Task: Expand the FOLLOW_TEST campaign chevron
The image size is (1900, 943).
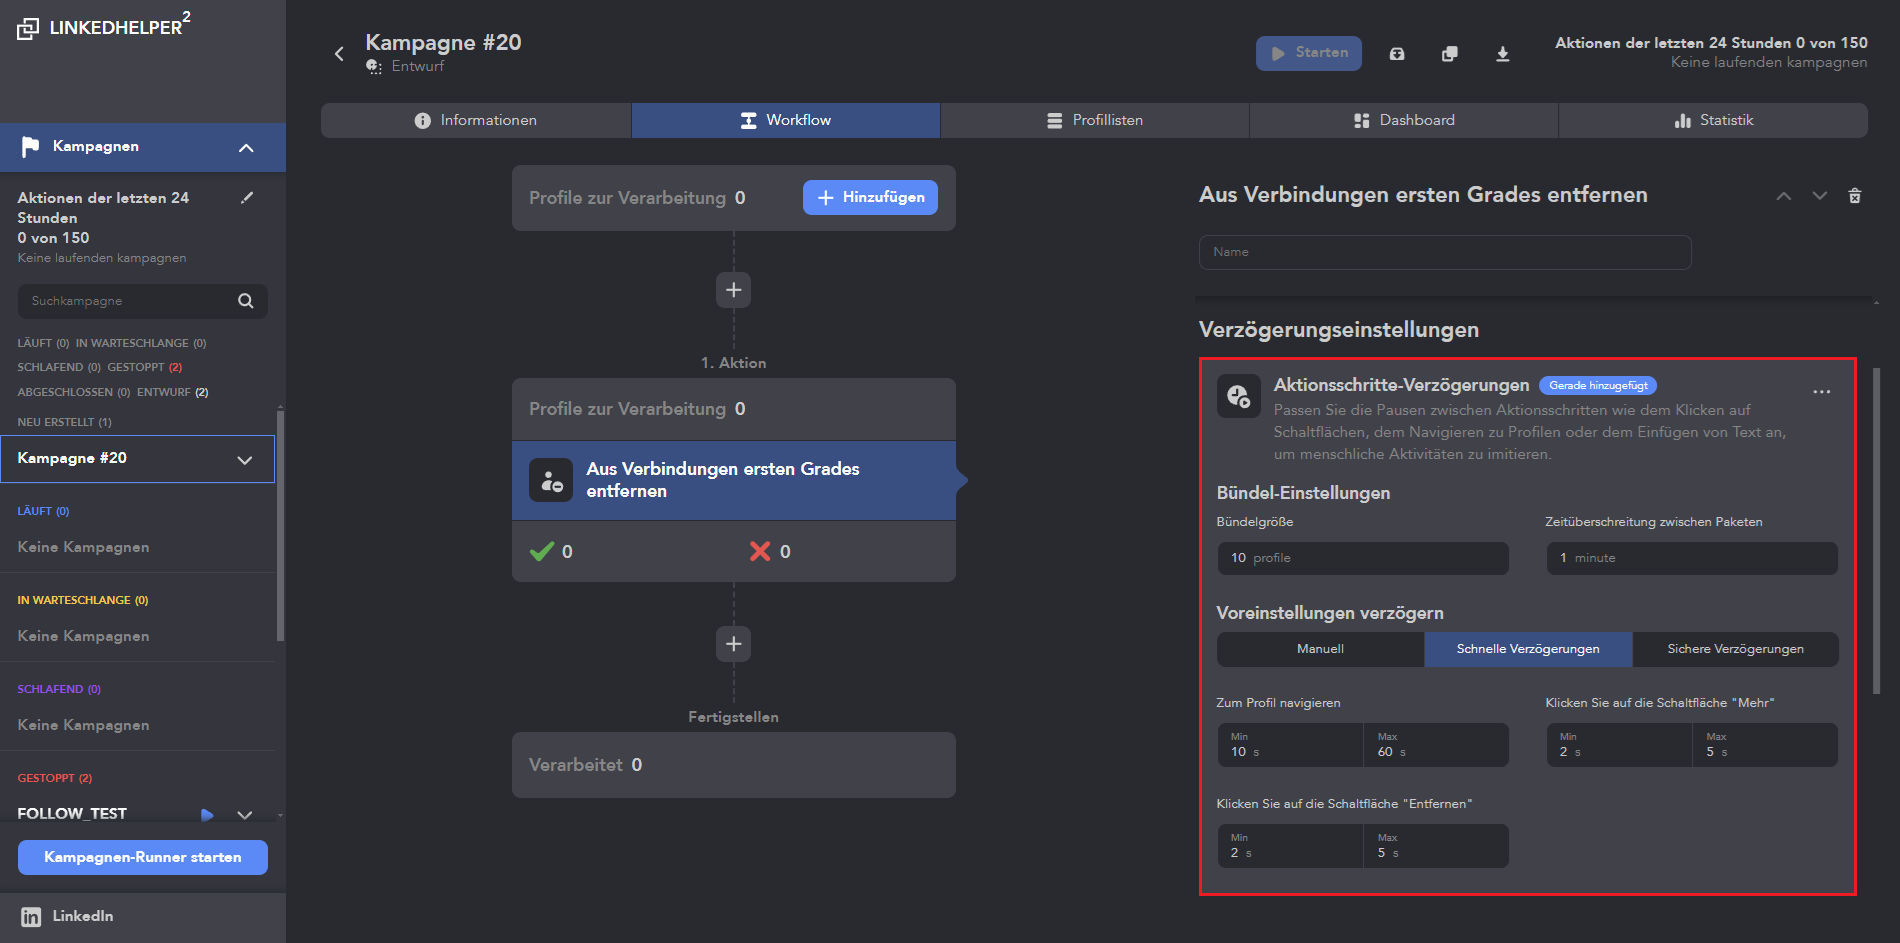Action: [245, 814]
